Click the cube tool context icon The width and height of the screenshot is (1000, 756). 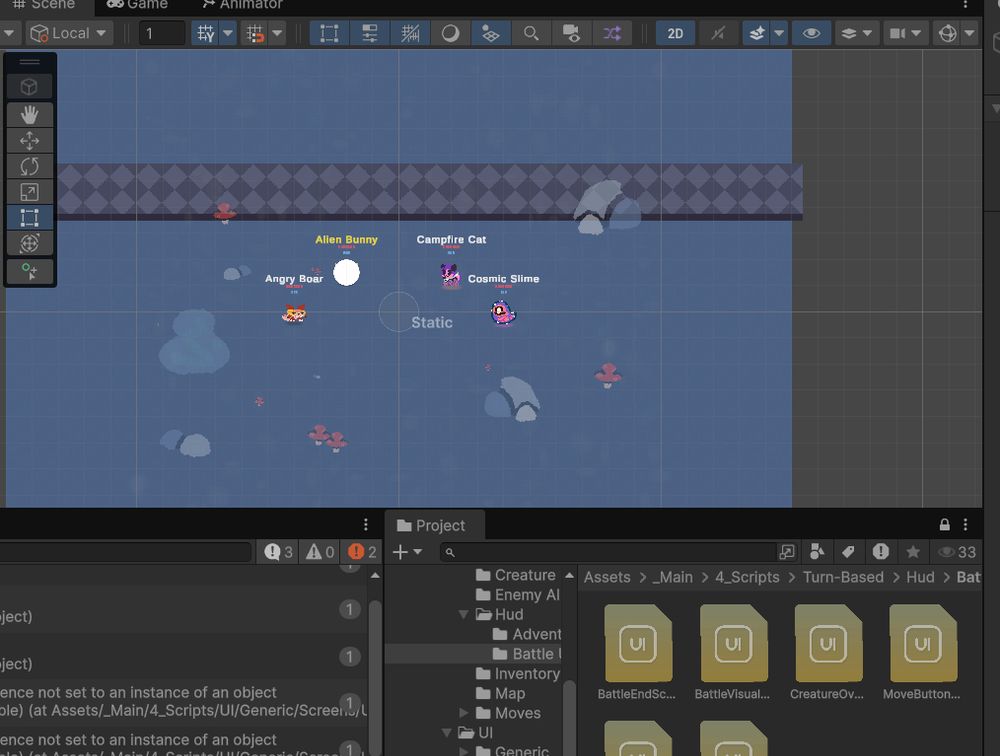point(29,87)
